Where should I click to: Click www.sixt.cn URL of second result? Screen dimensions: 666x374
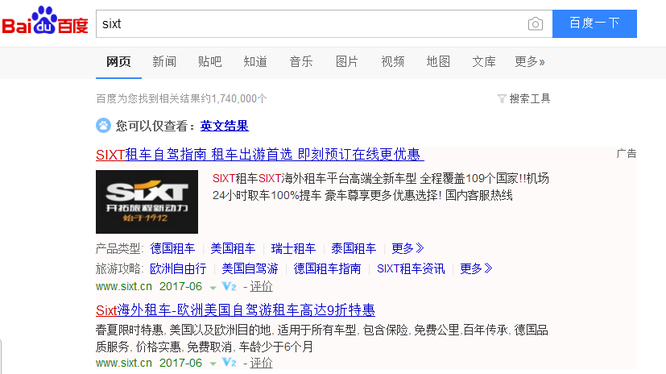[124, 363]
